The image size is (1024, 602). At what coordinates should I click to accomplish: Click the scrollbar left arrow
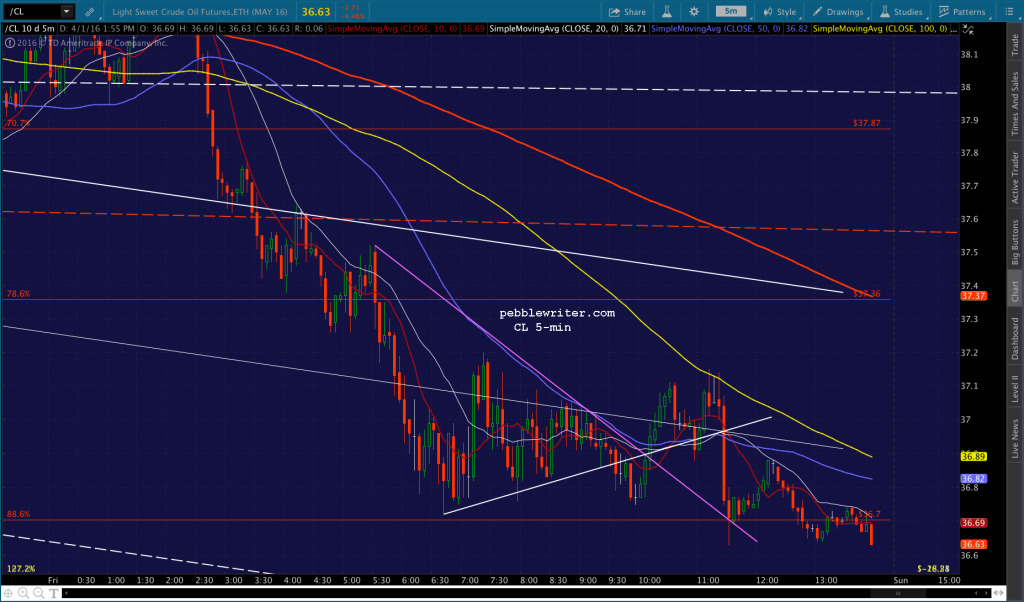[67, 593]
